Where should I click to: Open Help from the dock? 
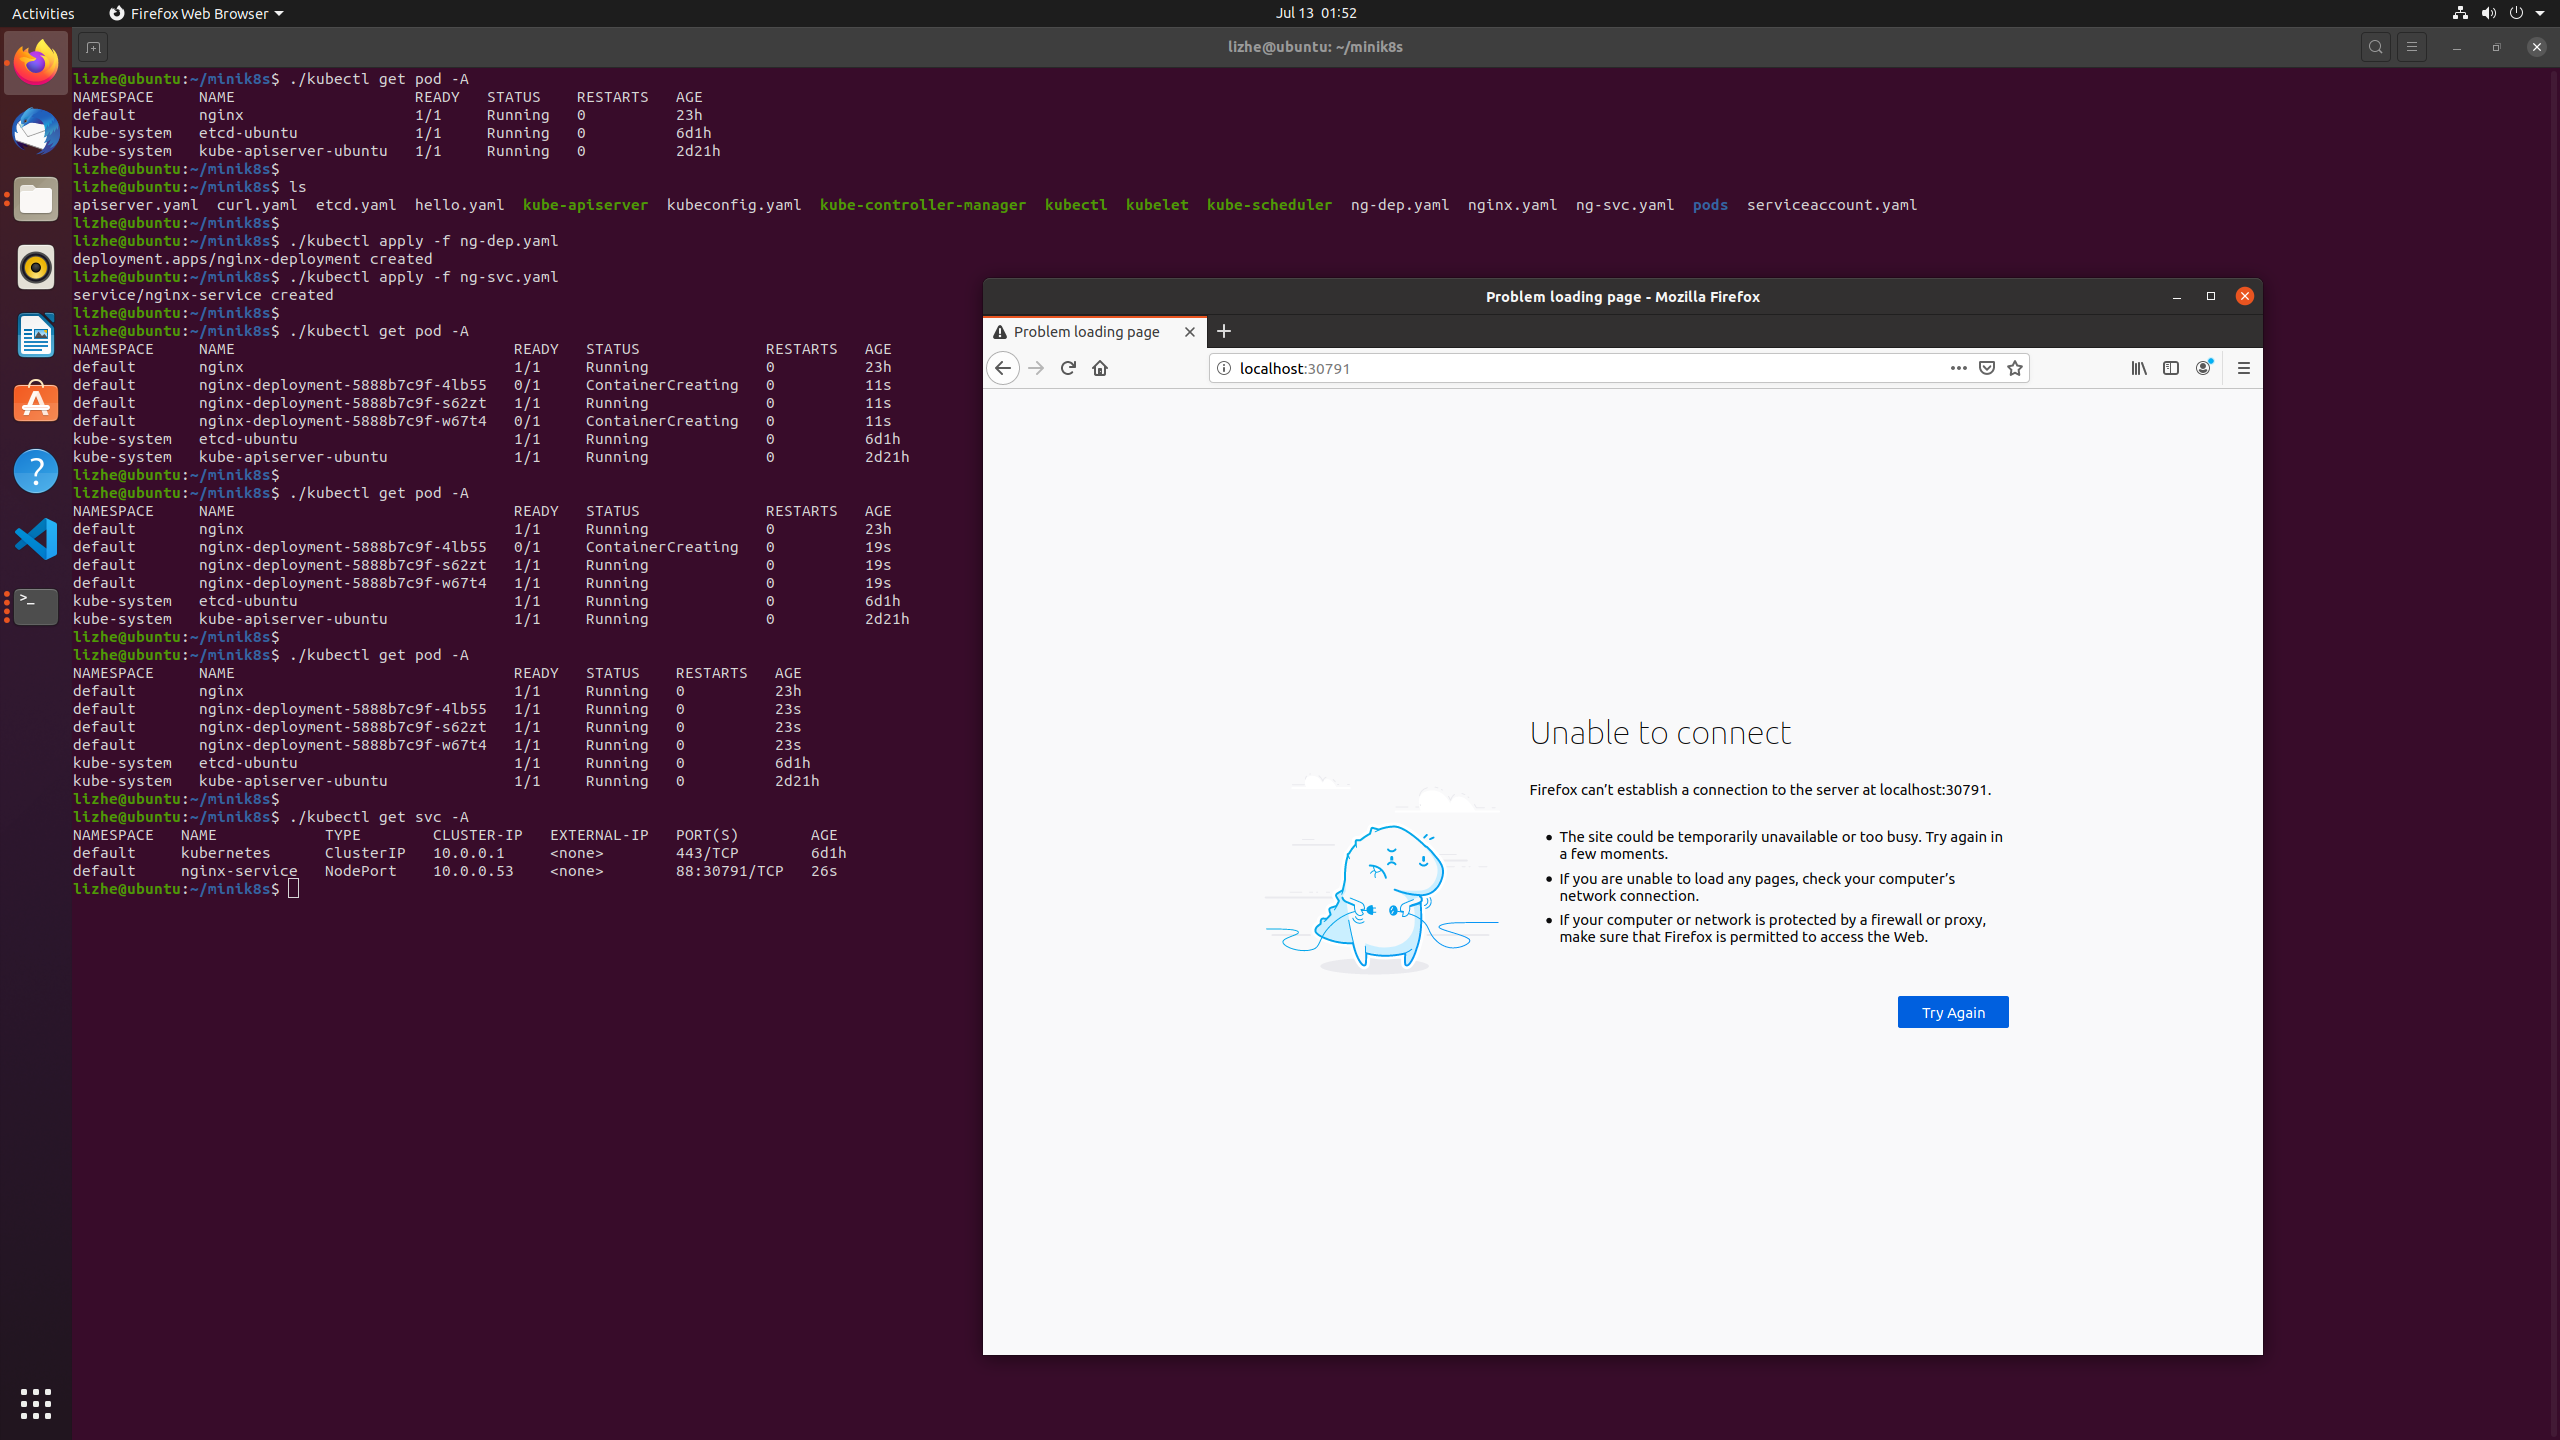(36, 471)
